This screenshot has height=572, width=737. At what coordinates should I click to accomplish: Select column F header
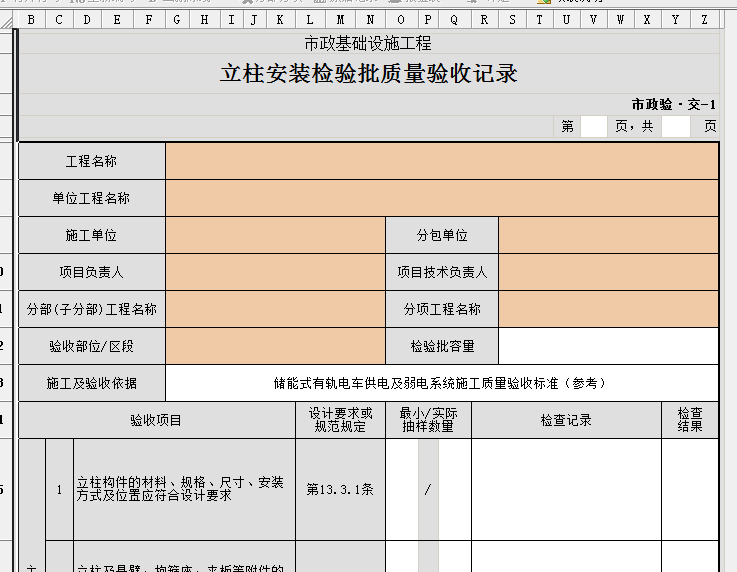(x=149, y=20)
